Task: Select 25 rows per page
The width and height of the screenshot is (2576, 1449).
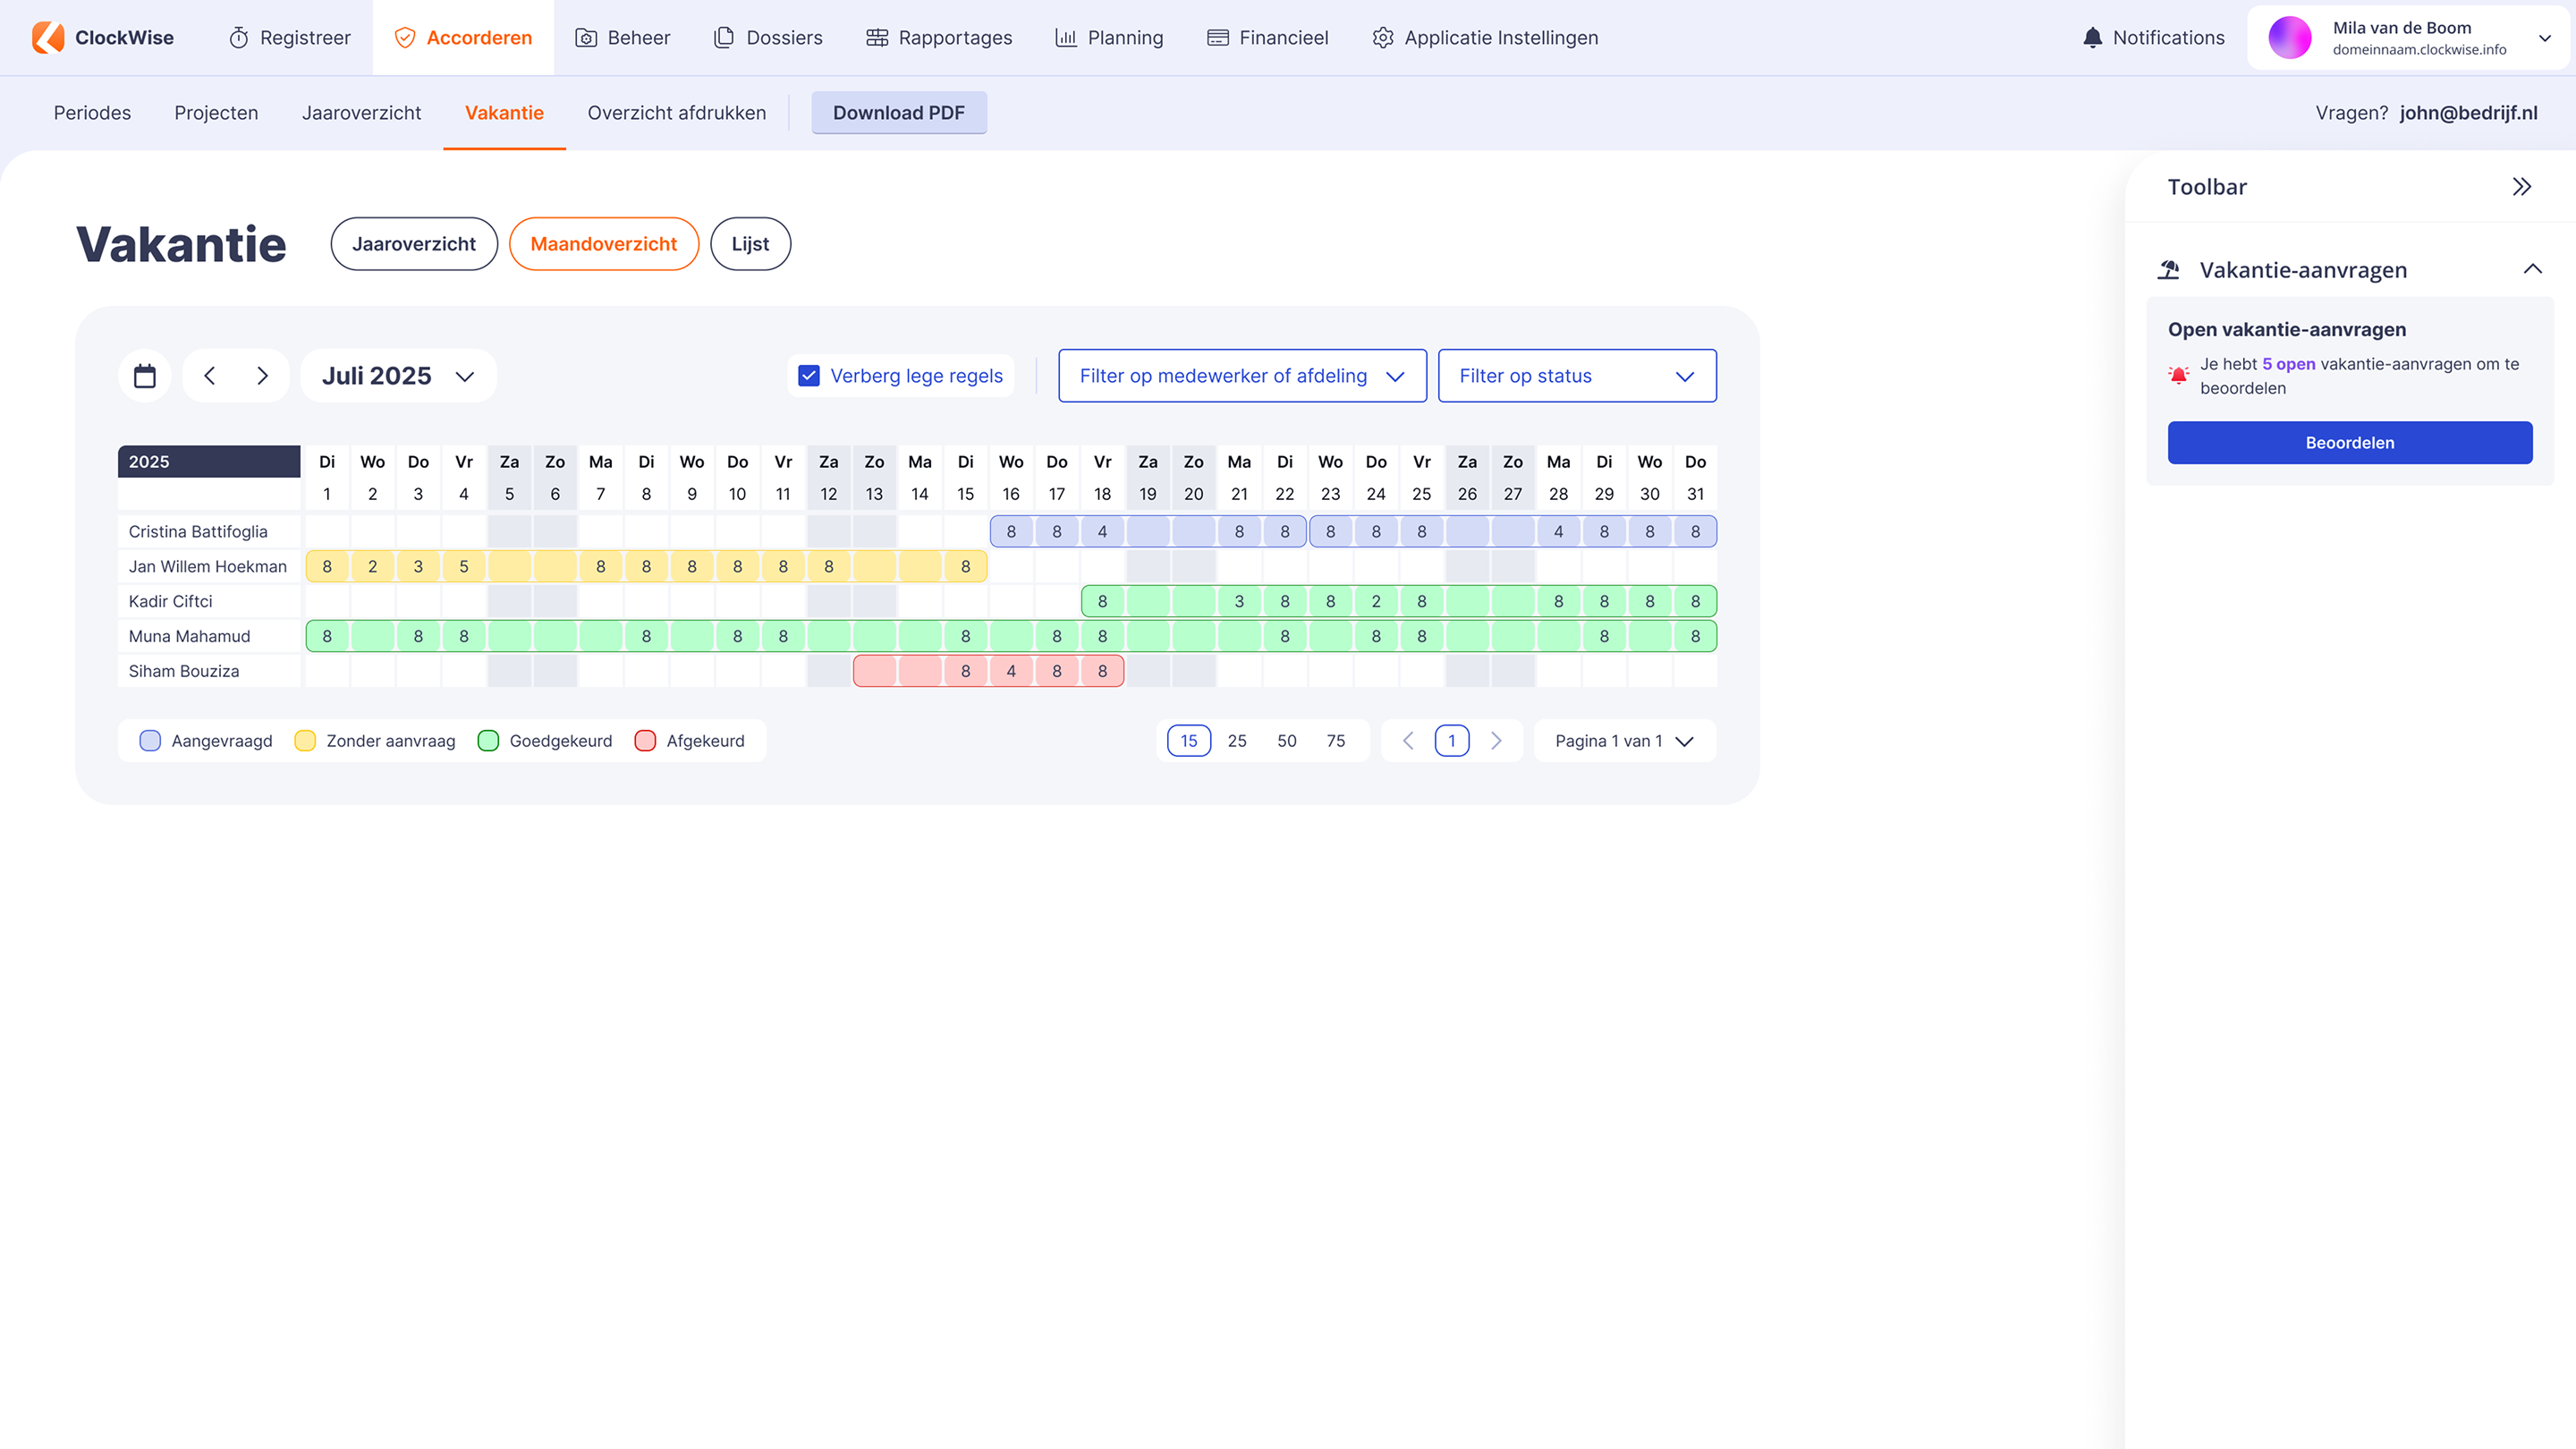Action: (x=1237, y=741)
